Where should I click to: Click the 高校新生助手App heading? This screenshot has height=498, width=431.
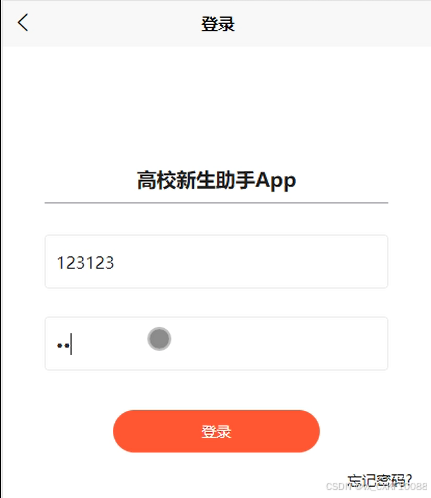click(x=216, y=180)
